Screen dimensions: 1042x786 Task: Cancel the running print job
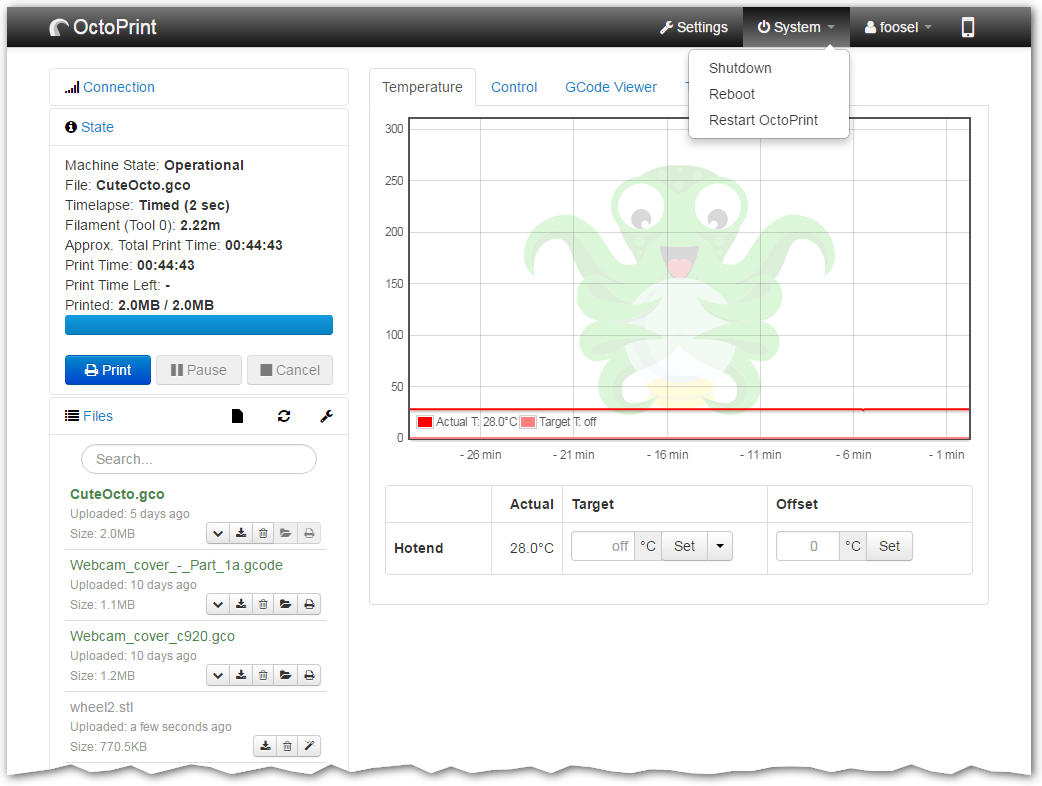pyautogui.click(x=289, y=370)
